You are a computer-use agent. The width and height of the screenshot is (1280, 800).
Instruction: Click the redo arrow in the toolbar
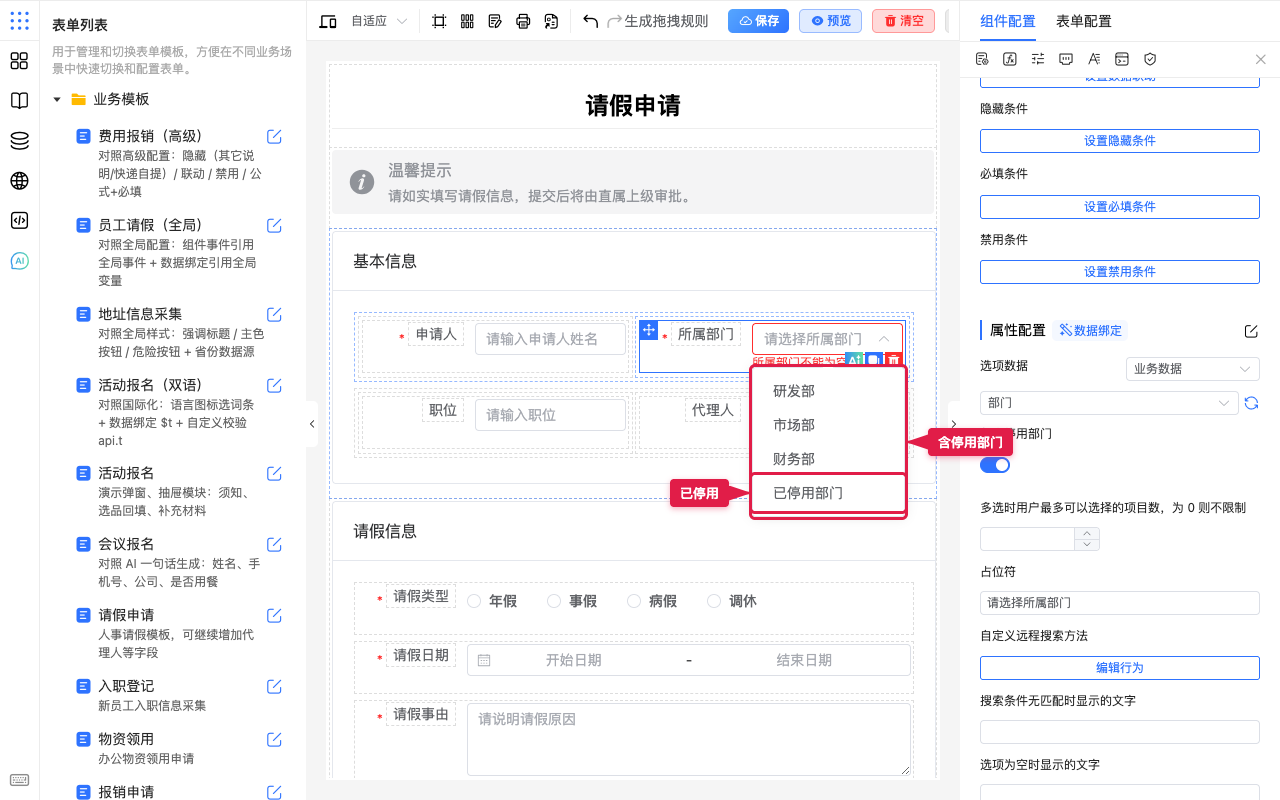(x=614, y=21)
